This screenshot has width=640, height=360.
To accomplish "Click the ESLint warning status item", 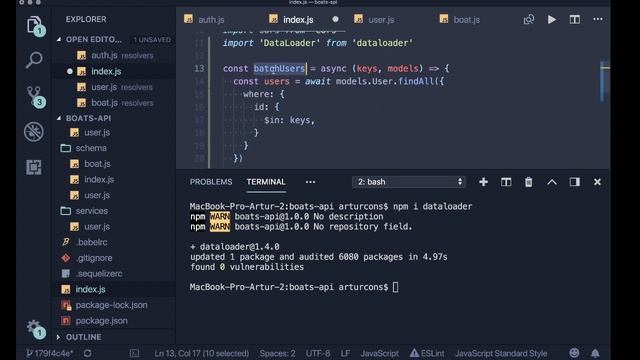I will [x=427, y=353].
